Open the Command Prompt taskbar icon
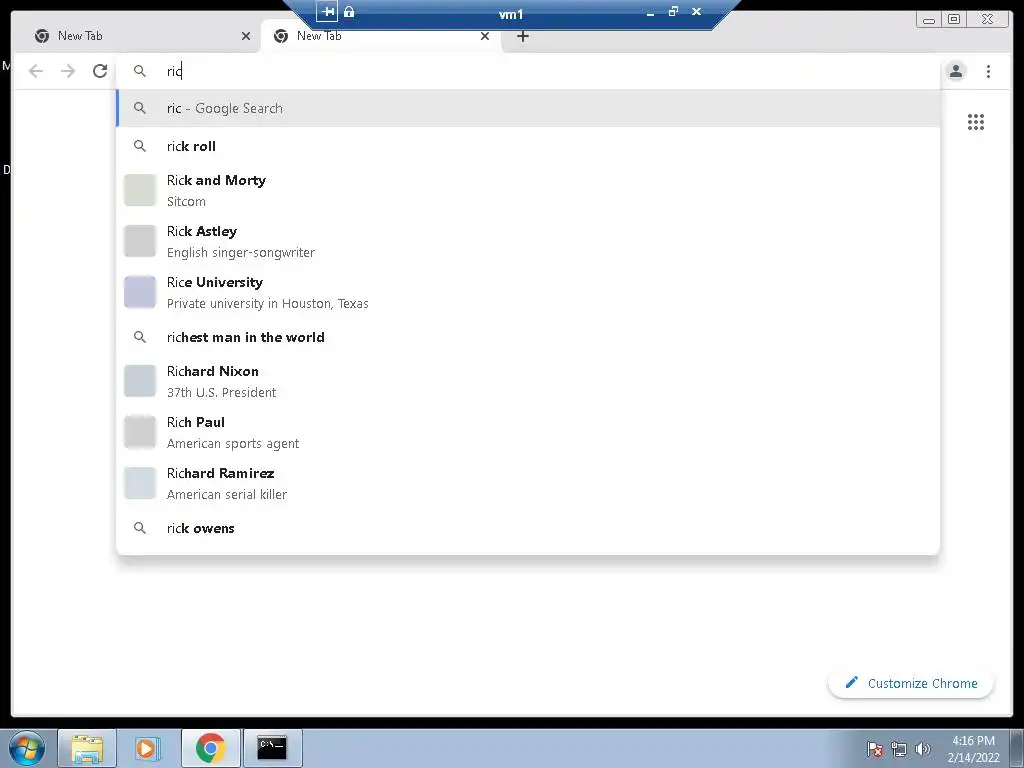The width and height of the screenshot is (1024, 768). click(x=272, y=748)
